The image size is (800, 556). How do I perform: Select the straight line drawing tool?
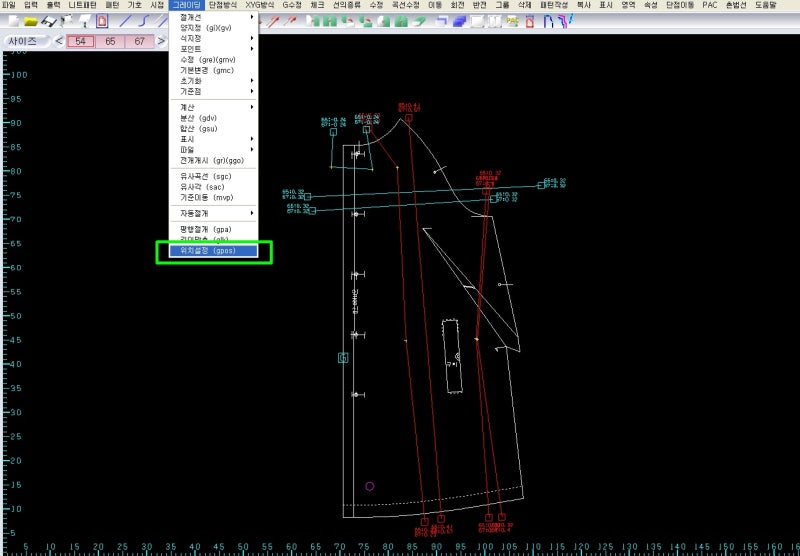pyautogui.click(x=125, y=21)
